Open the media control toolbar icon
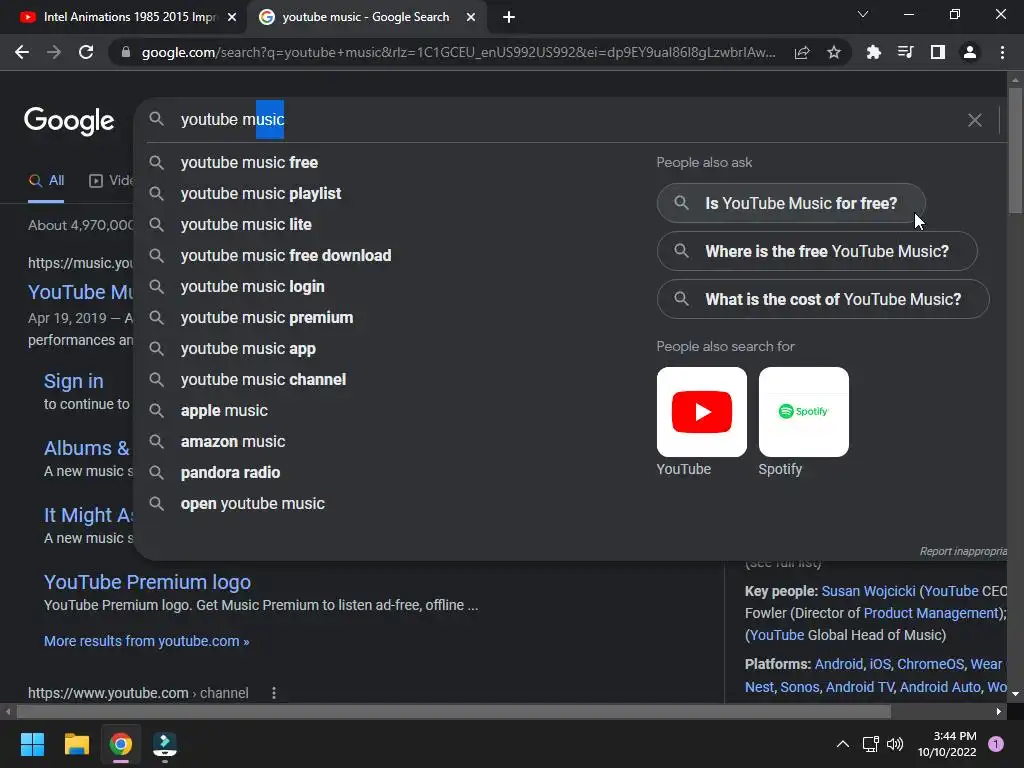Viewport: 1024px width, 768px height. pos(905,52)
